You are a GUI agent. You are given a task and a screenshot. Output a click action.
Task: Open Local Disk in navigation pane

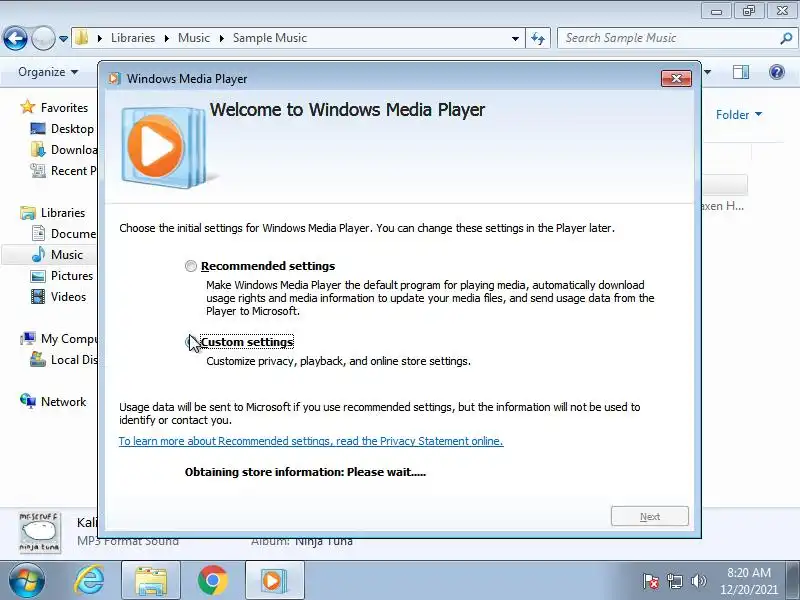(64, 360)
